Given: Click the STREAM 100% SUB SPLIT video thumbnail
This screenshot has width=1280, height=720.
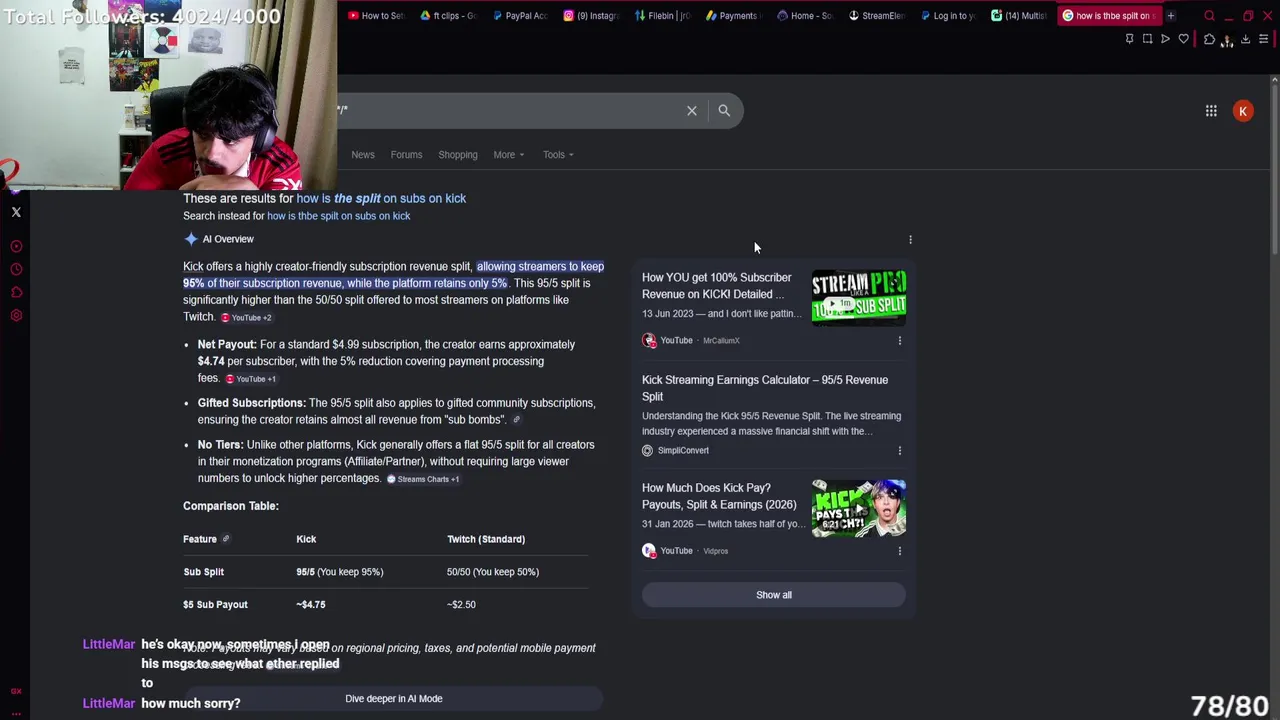Looking at the screenshot, I should coord(858,298).
